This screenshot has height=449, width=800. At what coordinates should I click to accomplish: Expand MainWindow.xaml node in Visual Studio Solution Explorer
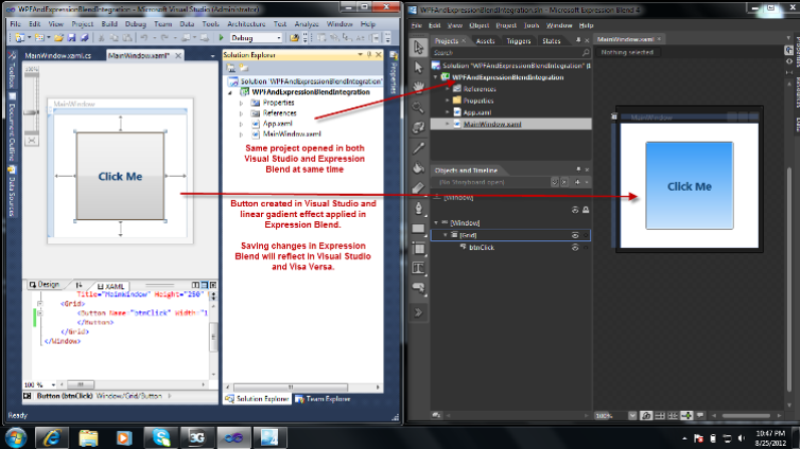click(241, 135)
